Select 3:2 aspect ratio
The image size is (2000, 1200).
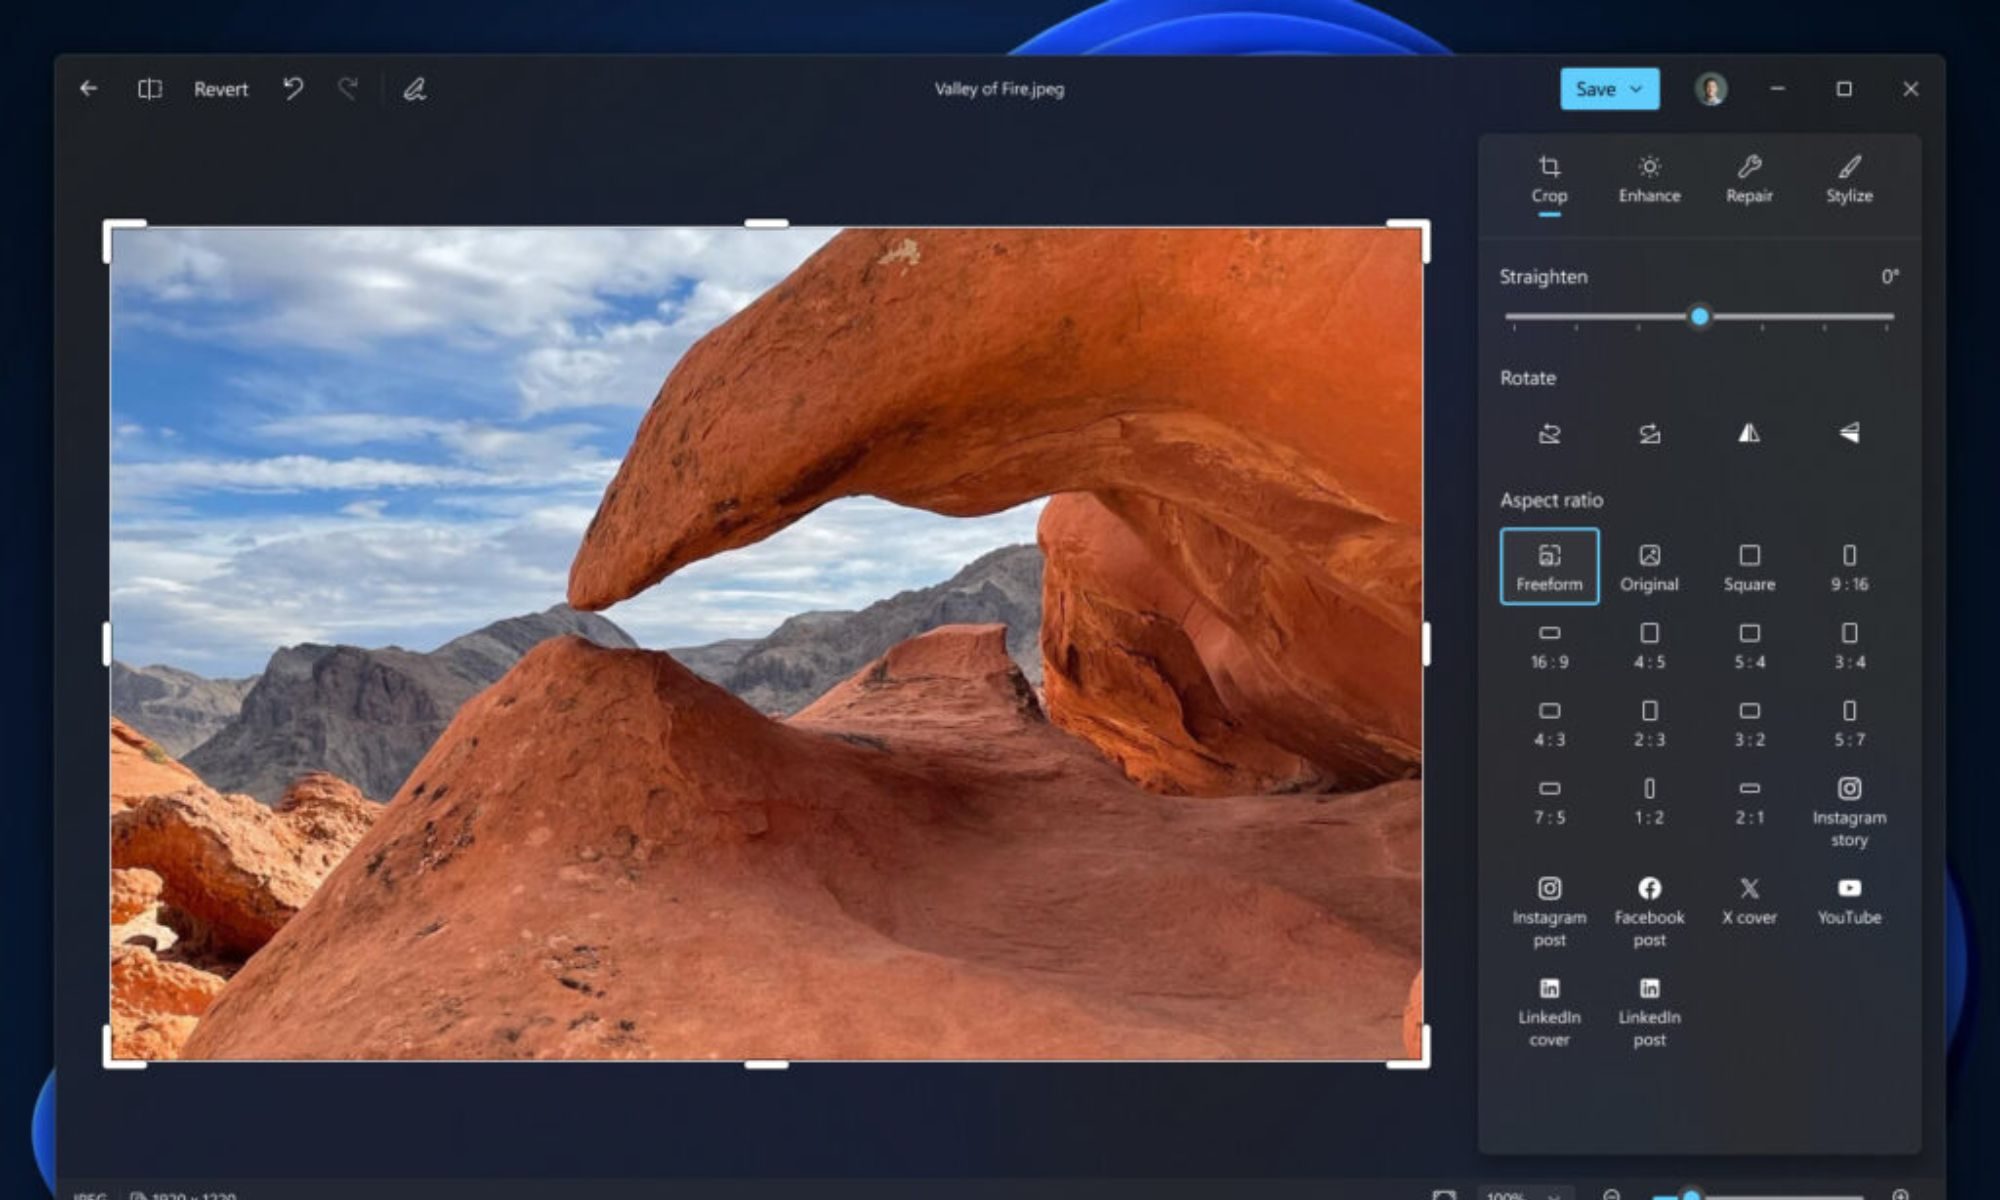point(1749,724)
